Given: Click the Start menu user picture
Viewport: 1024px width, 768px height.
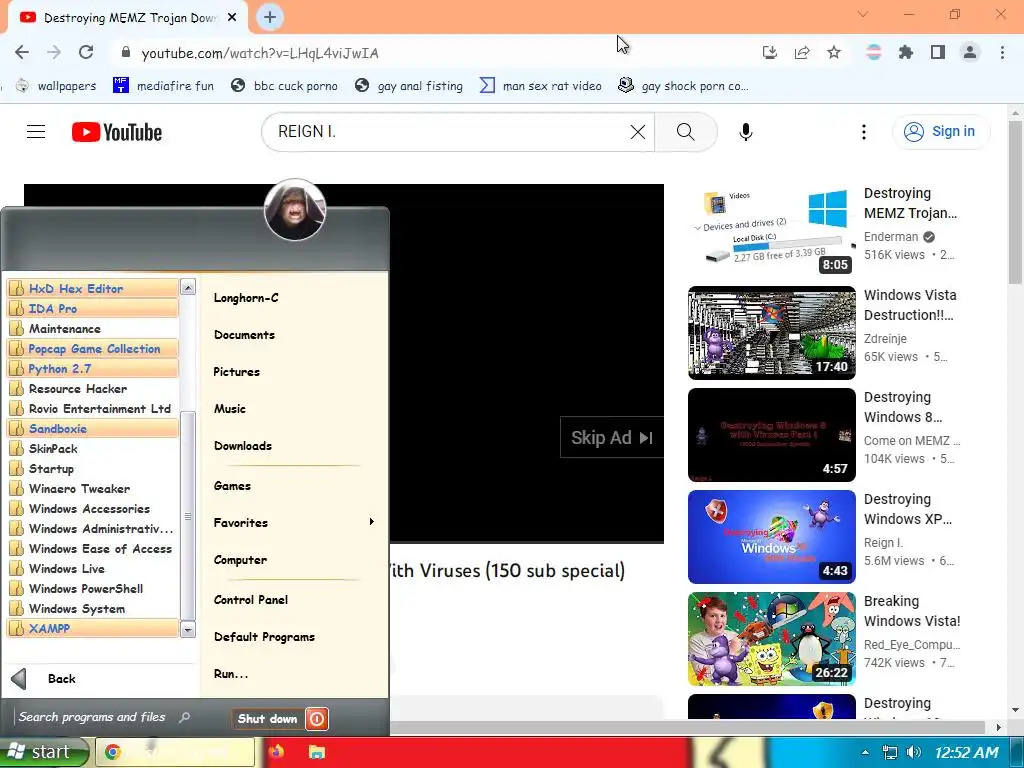Looking at the screenshot, I should point(295,210).
